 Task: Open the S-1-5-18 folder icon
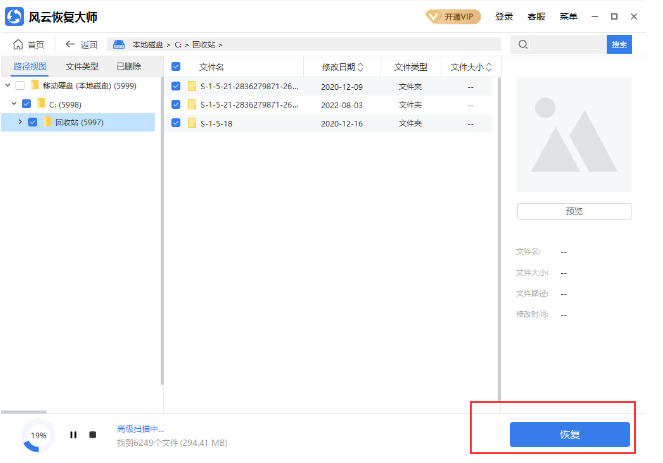[x=192, y=122]
